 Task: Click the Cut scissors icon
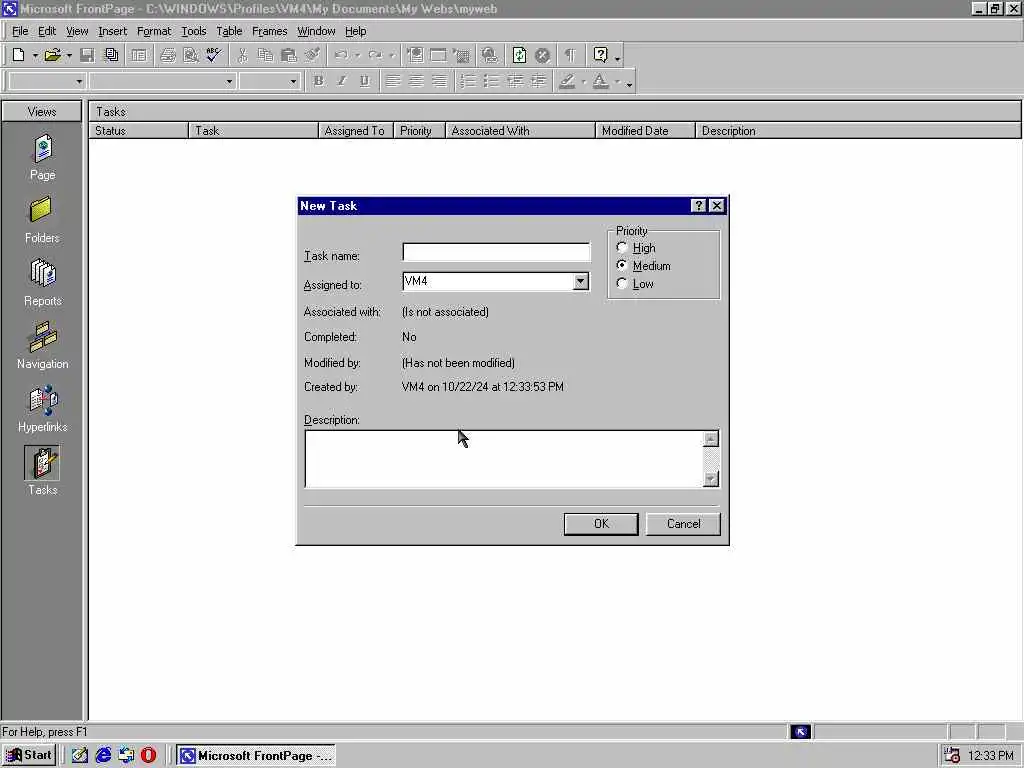(x=242, y=56)
